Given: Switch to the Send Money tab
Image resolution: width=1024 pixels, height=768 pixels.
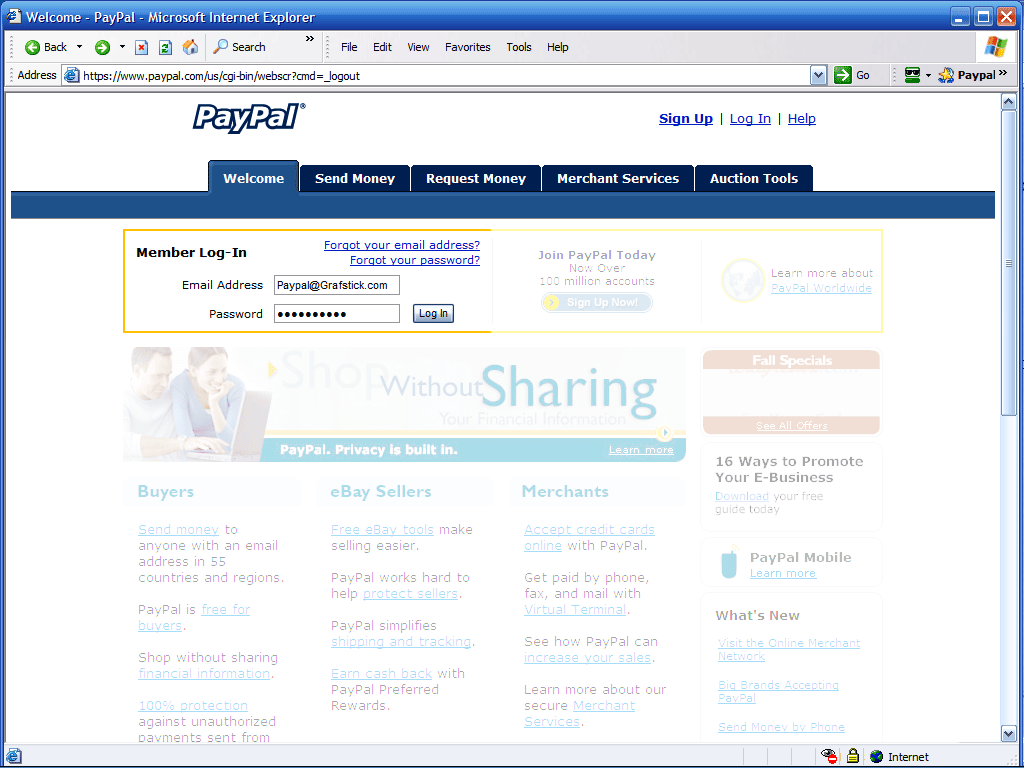Looking at the screenshot, I should [x=355, y=178].
